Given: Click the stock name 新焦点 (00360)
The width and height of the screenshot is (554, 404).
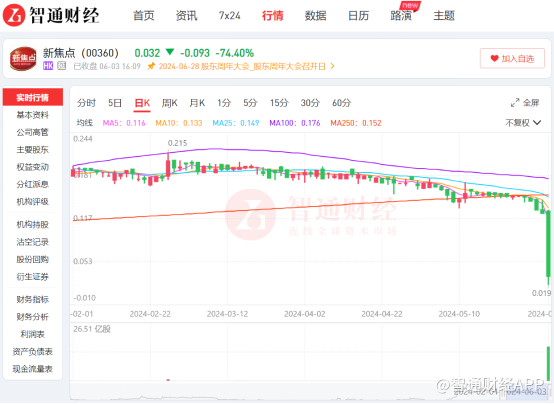Looking at the screenshot, I should pyautogui.click(x=81, y=53).
